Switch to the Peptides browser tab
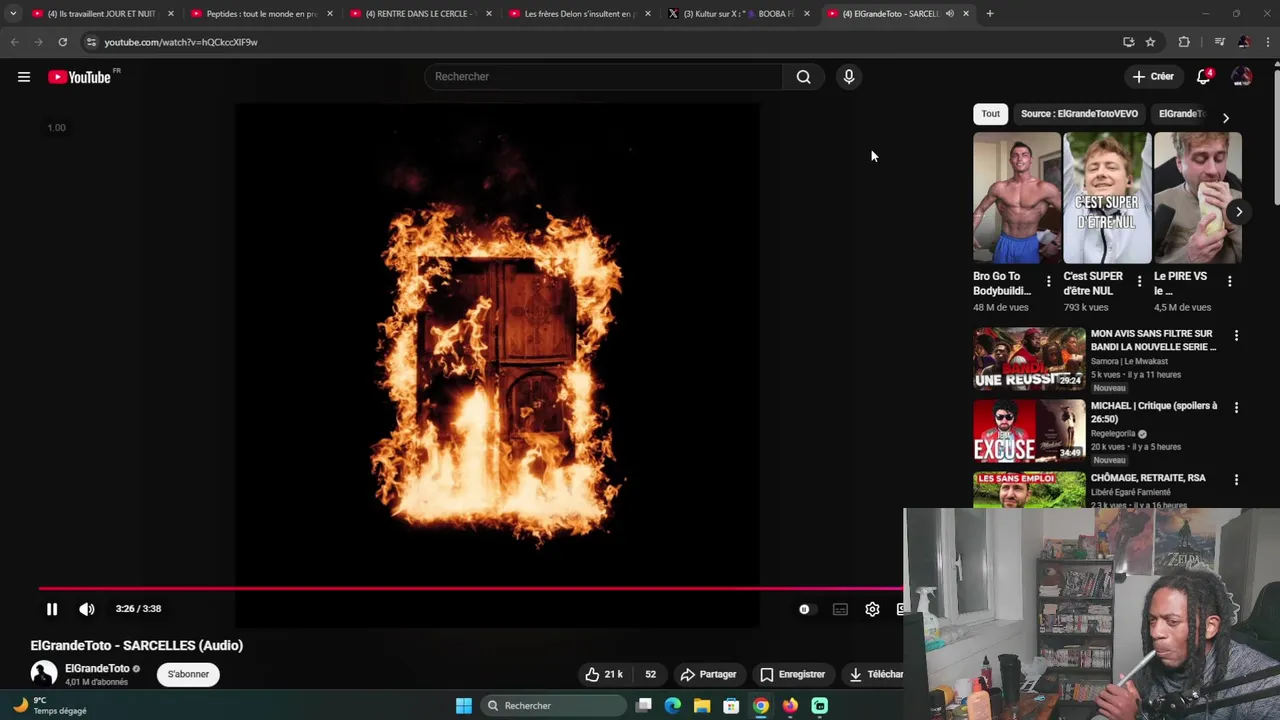Screen dimensions: 1280x720 tap(260, 14)
